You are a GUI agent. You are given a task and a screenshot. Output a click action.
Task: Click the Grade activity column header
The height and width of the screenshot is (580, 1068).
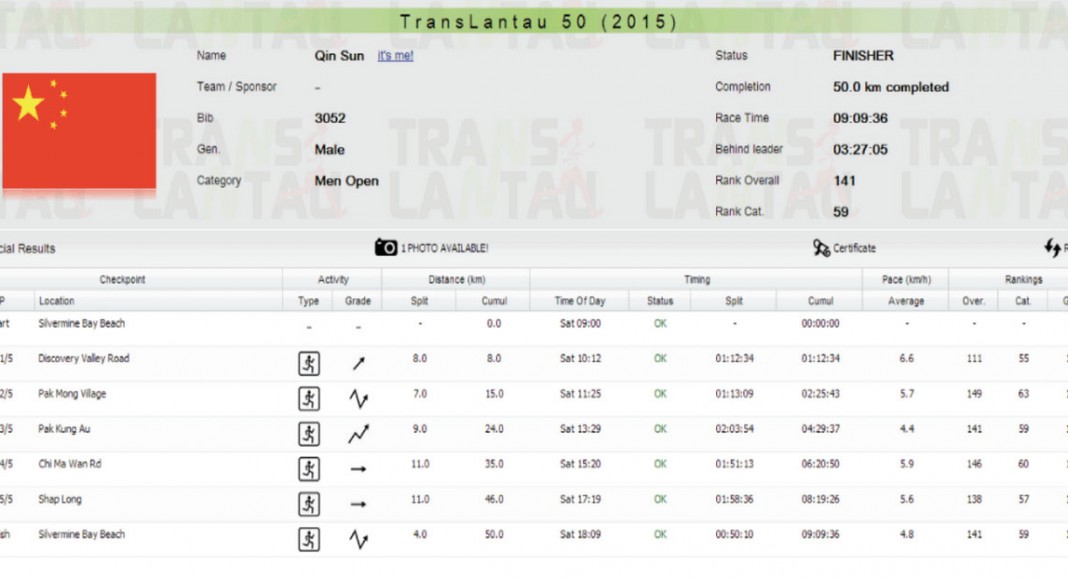(358, 301)
